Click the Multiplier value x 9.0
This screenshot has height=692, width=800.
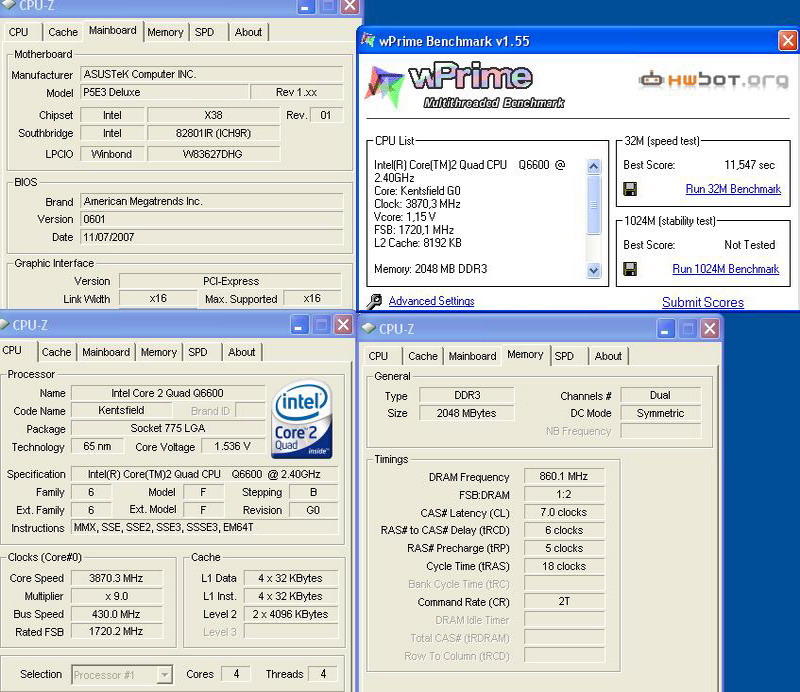click(x=116, y=596)
